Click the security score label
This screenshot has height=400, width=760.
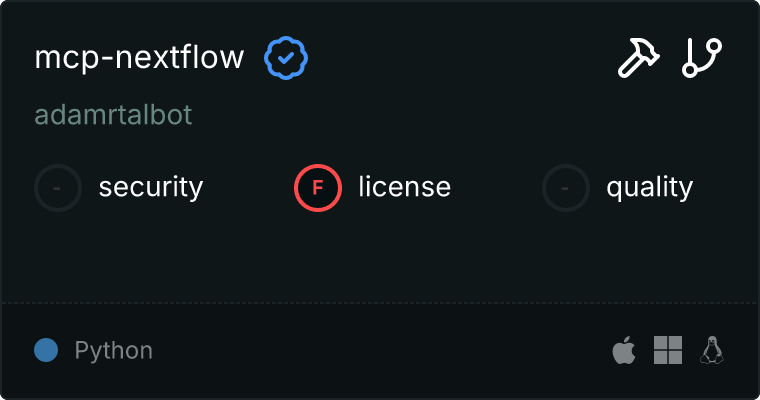coord(151,187)
